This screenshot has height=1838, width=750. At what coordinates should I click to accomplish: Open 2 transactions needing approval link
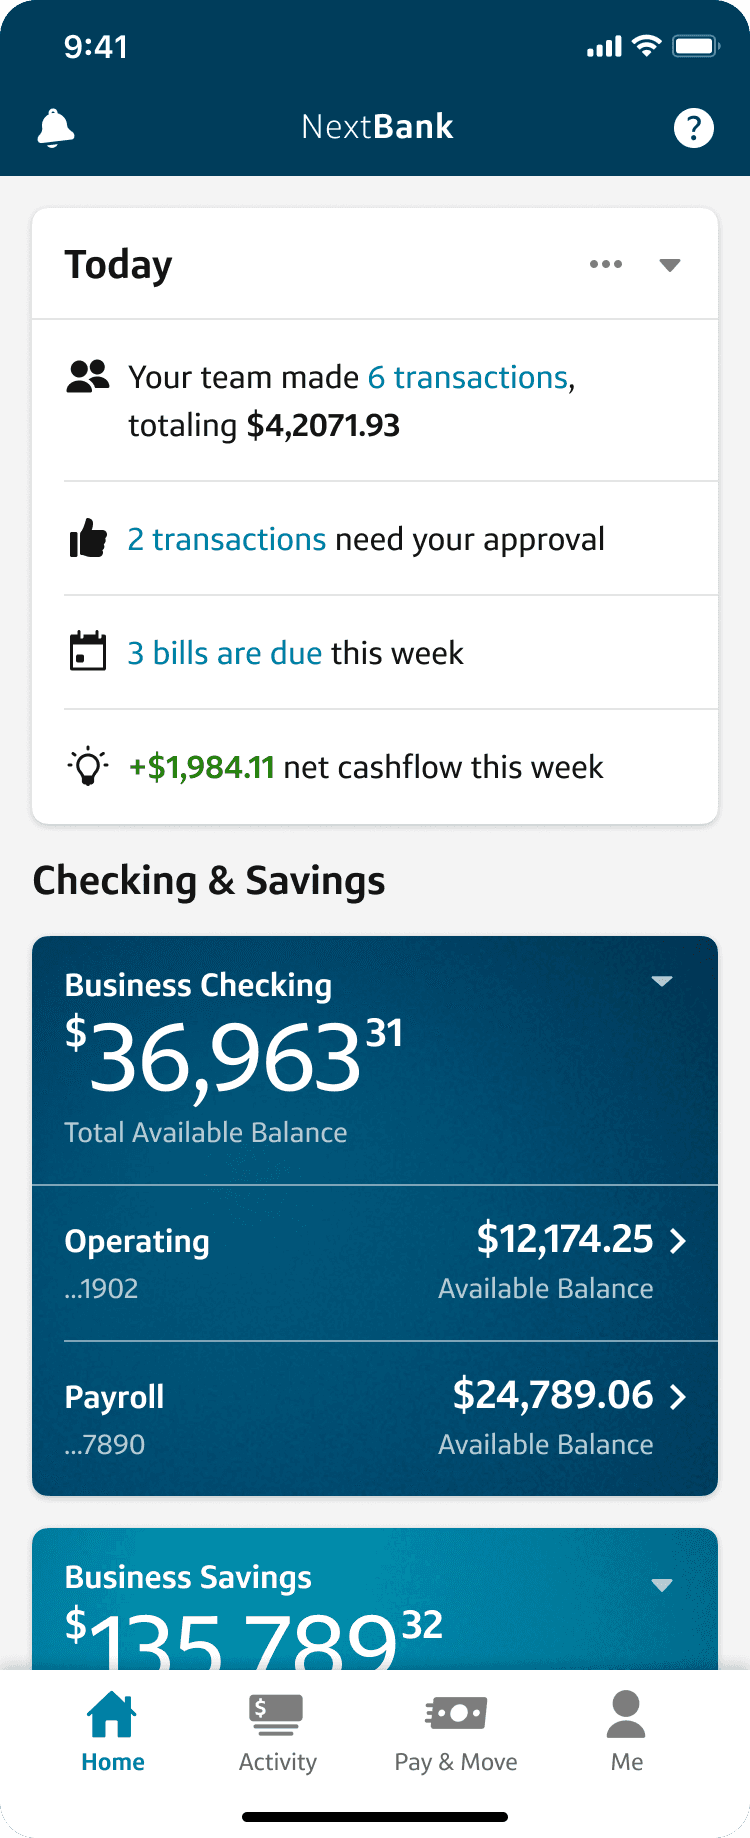[227, 539]
